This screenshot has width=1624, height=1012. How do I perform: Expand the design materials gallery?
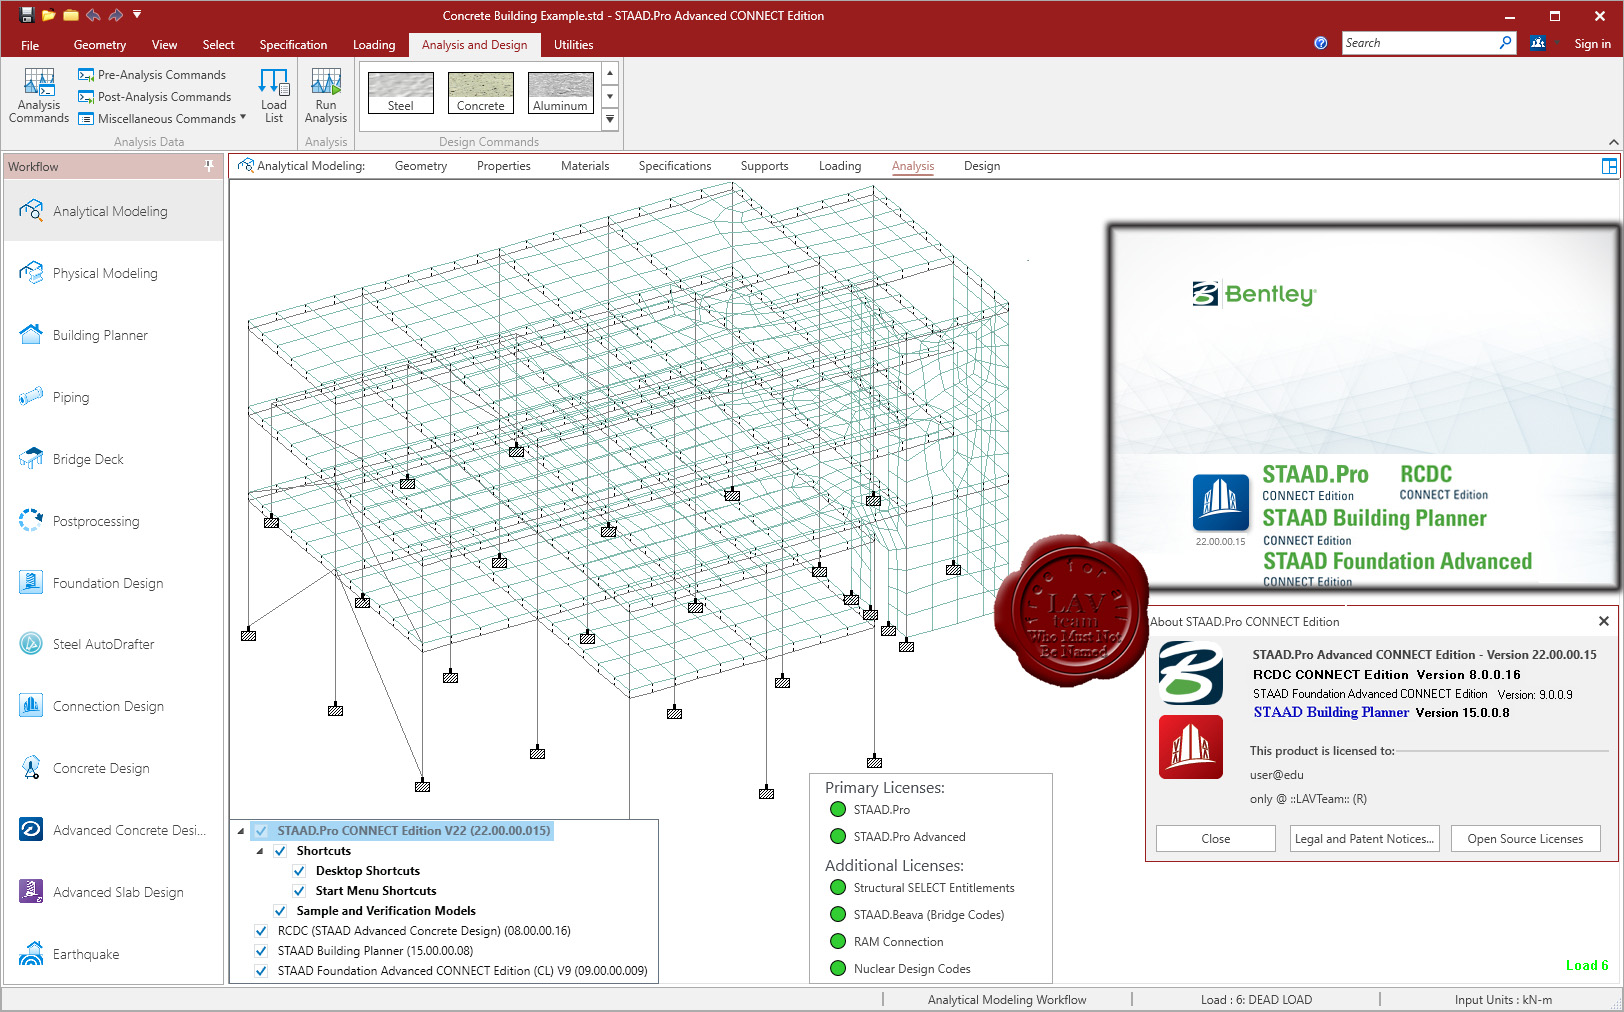pyautogui.click(x=610, y=119)
